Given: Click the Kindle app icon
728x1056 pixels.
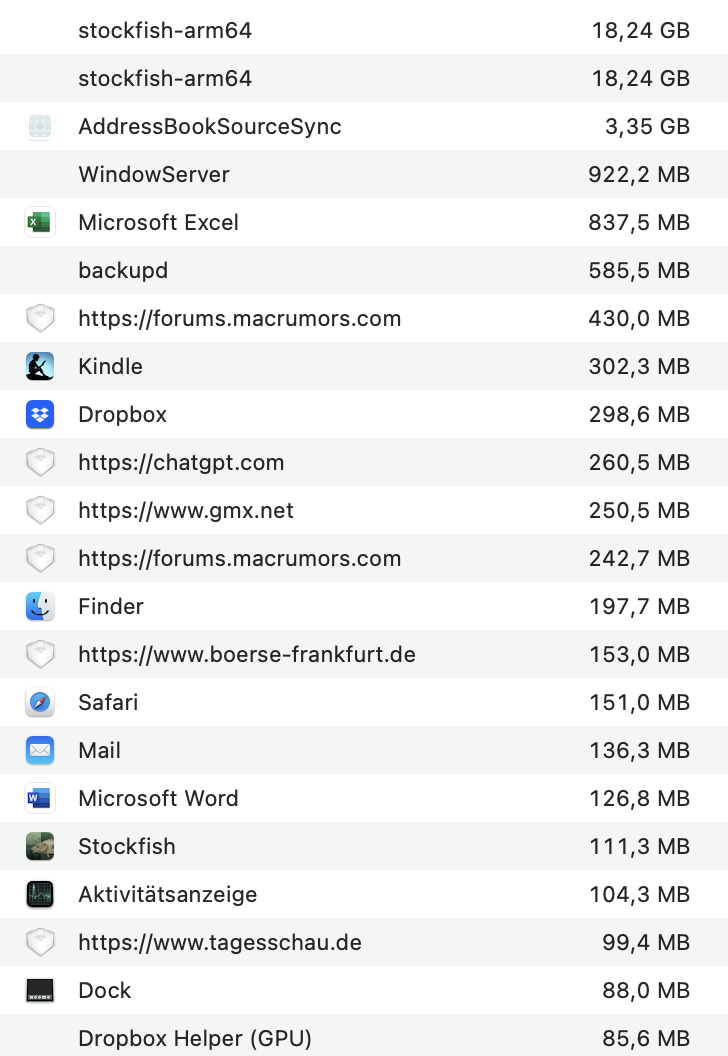Looking at the screenshot, I should pyautogui.click(x=40, y=366).
